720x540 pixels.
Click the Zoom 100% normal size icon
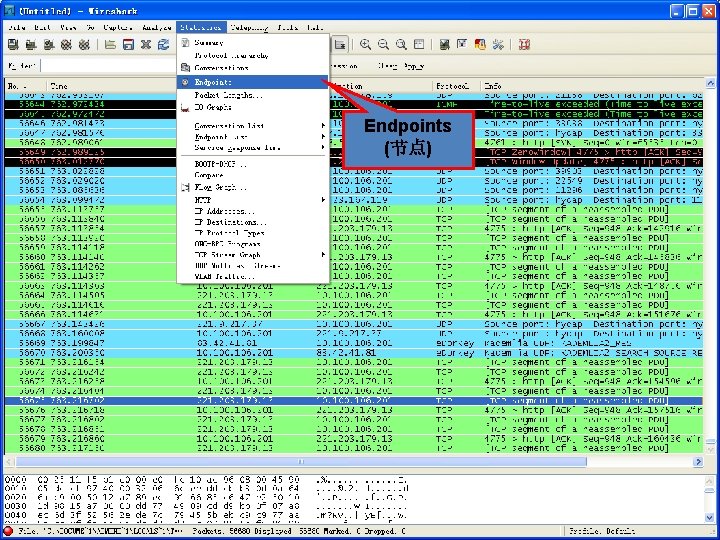pos(400,45)
